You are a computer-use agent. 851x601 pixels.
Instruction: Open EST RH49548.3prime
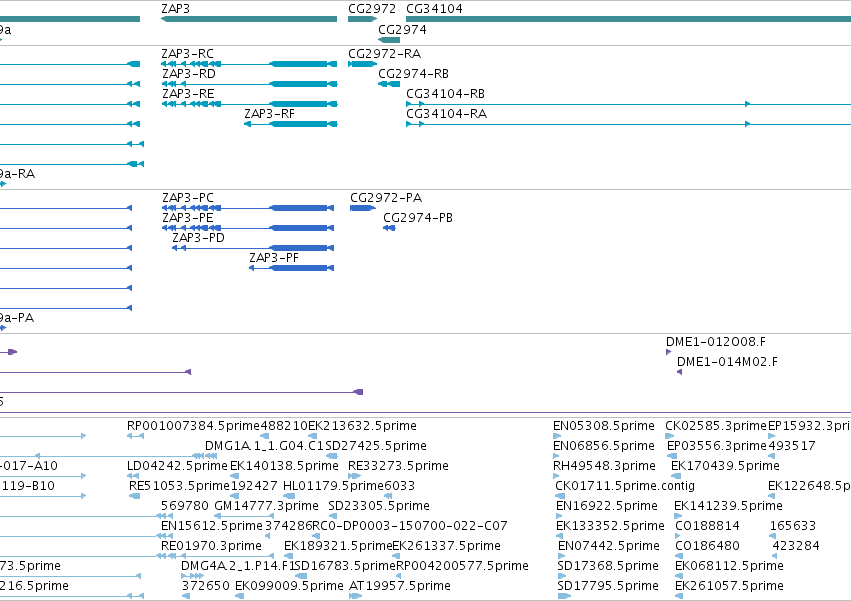click(604, 466)
